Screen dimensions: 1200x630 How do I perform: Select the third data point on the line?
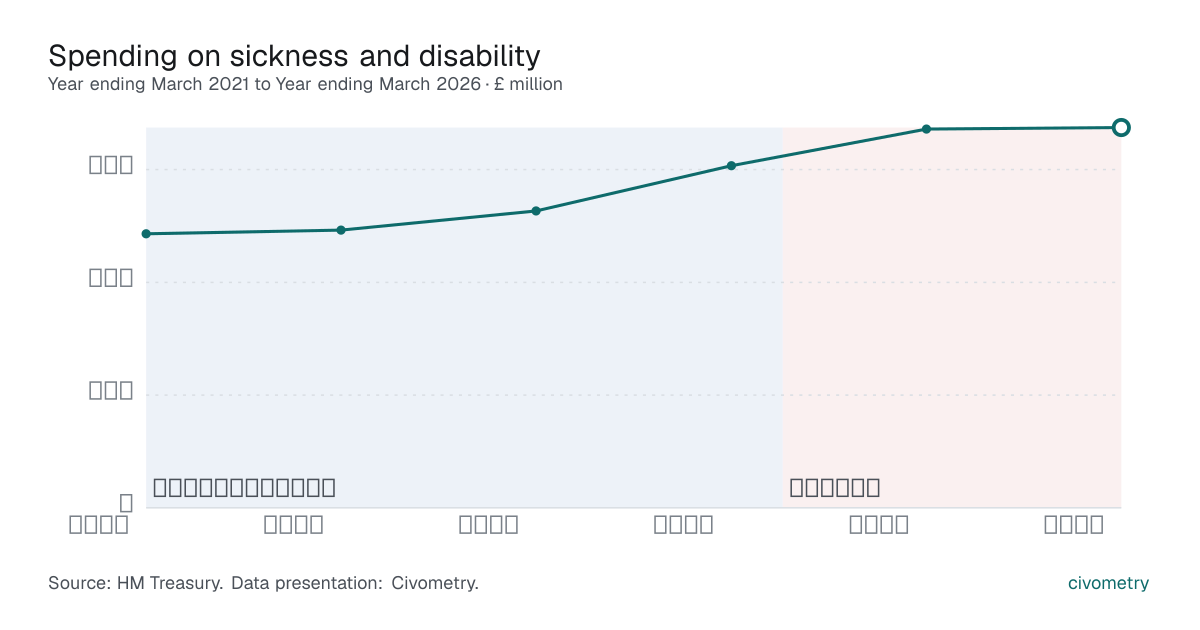pos(536,211)
